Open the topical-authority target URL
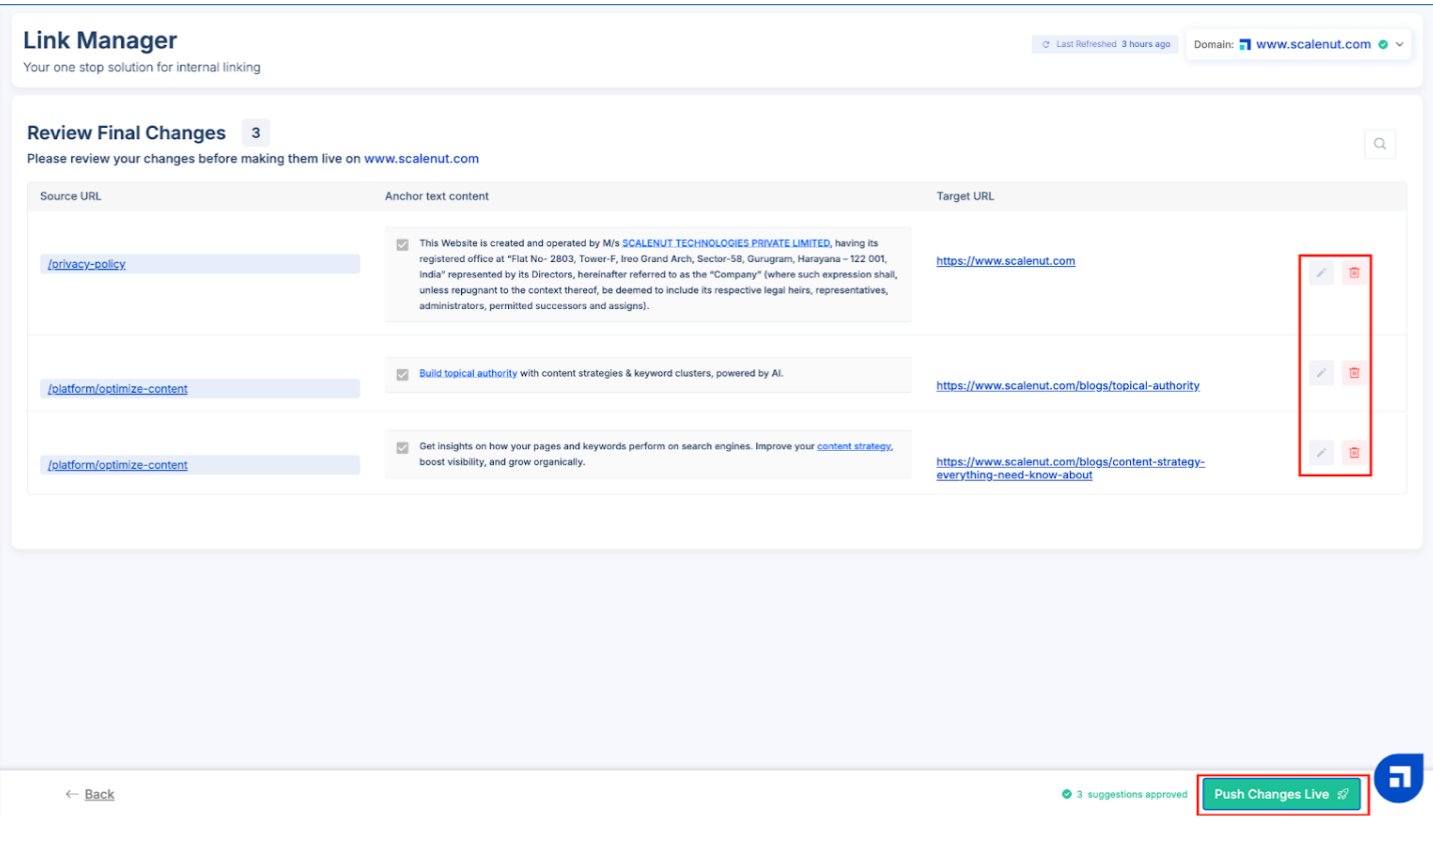 pyautogui.click(x=1067, y=386)
